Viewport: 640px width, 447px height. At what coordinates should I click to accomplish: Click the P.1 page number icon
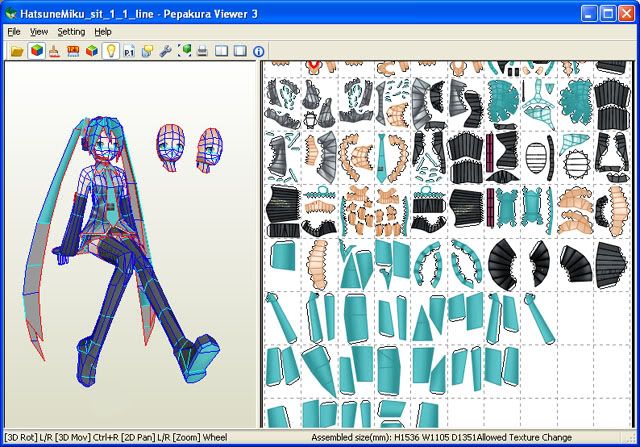[129, 51]
